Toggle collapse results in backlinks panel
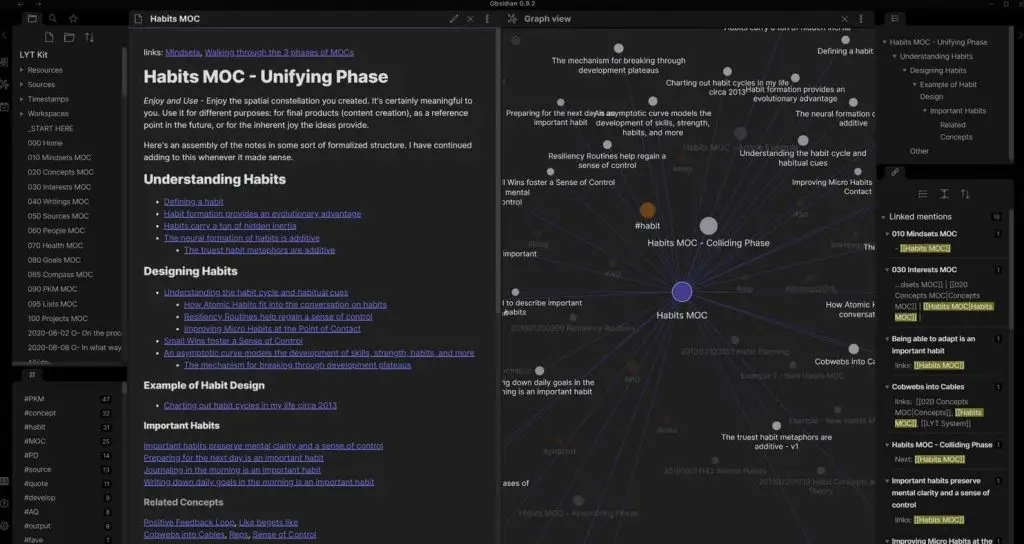Image resolution: width=1024 pixels, height=544 pixels. pos(923,194)
